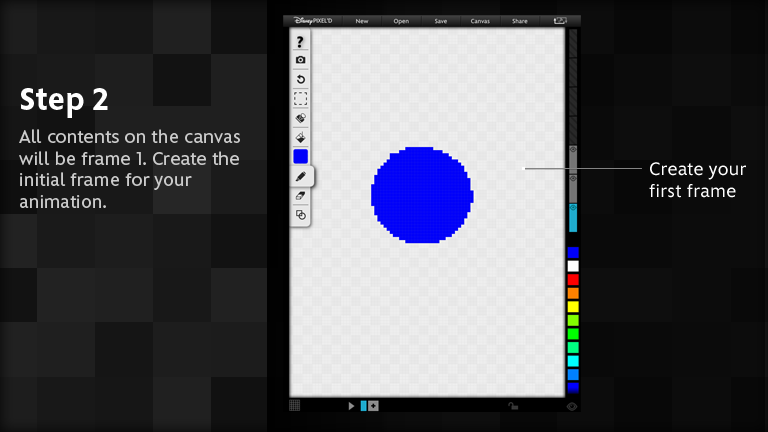The height and width of the screenshot is (432, 768).
Task: Select the paint bucket fill tool
Action: click(301, 137)
